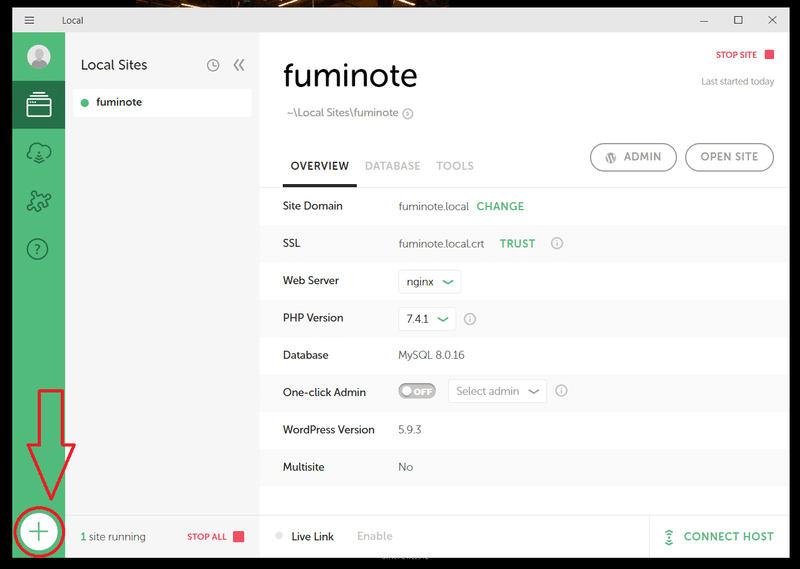Viewport: 800px width, 569px height.
Task: Enable Live Link
Action: pyautogui.click(x=374, y=536)
